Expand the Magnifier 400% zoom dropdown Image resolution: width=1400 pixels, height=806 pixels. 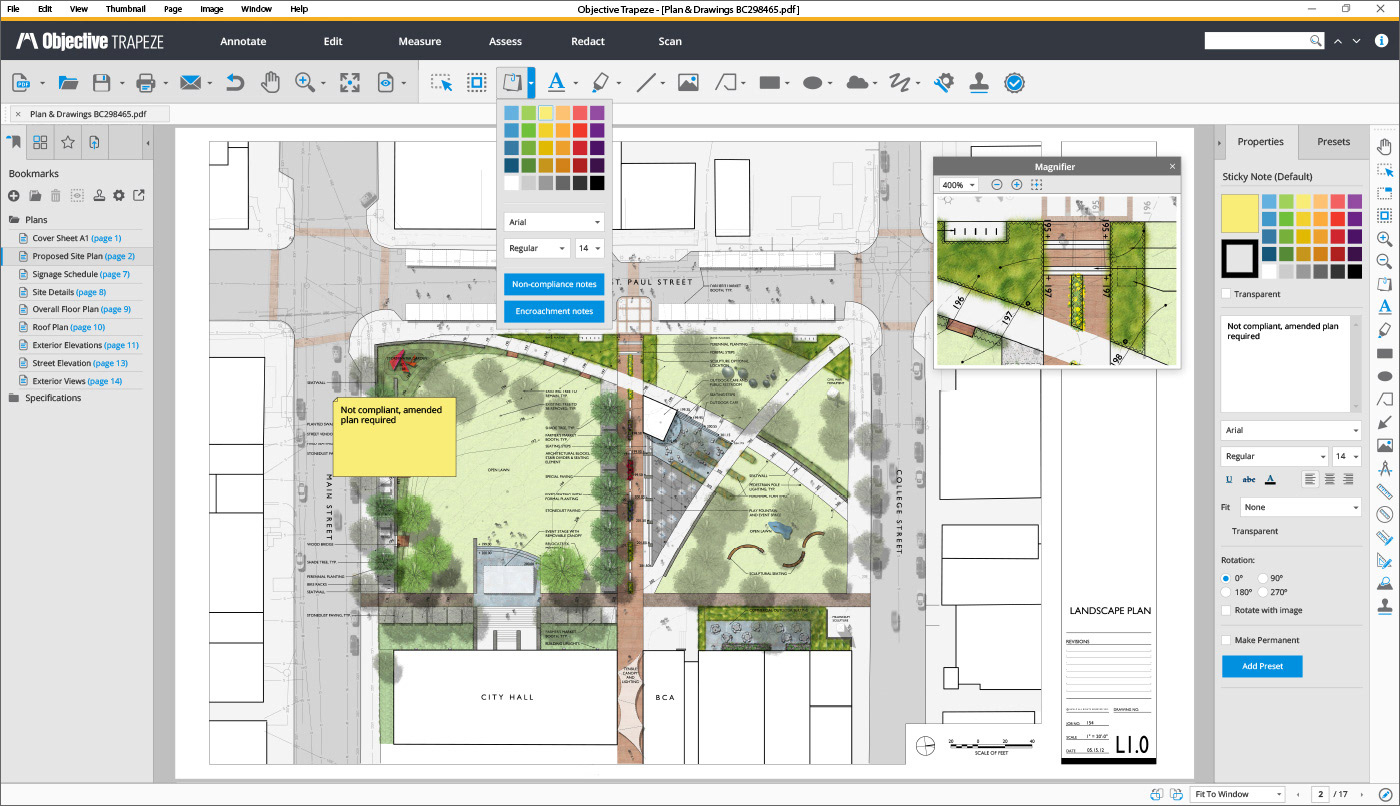tap(958, 185)
